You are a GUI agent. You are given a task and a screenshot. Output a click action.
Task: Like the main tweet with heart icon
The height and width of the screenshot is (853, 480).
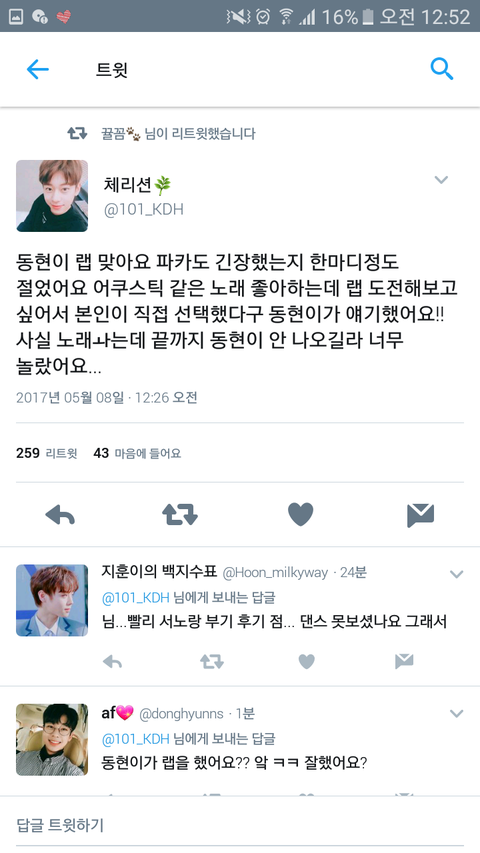(300, 514)
